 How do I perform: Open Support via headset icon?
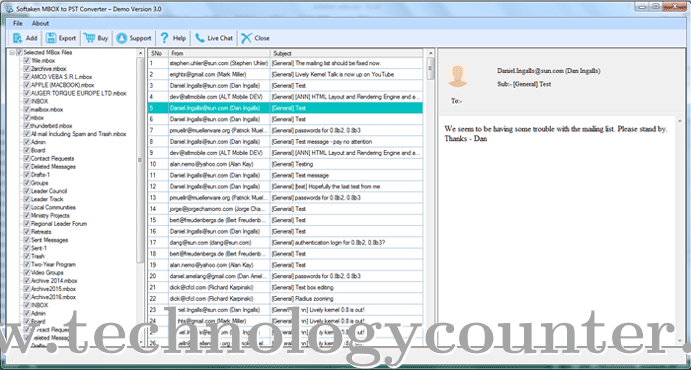click(x=122, y=38)
